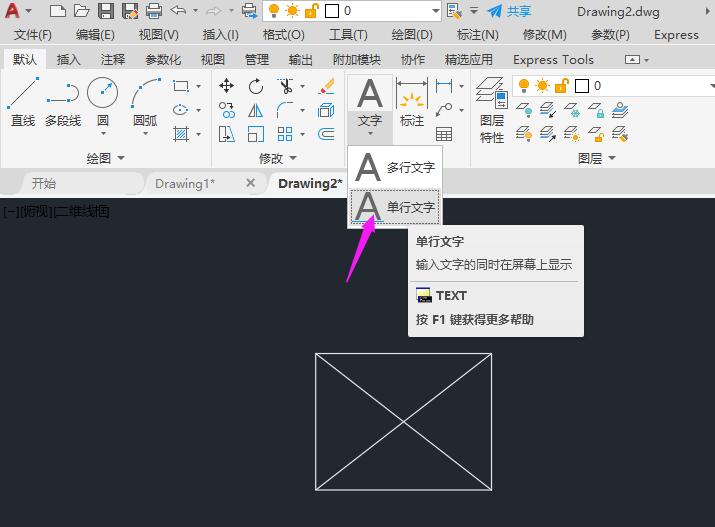The image size is (715, 527).
Task: Select the Mirror tool icon
Action: pyautogui.click(x=255, y=110)
